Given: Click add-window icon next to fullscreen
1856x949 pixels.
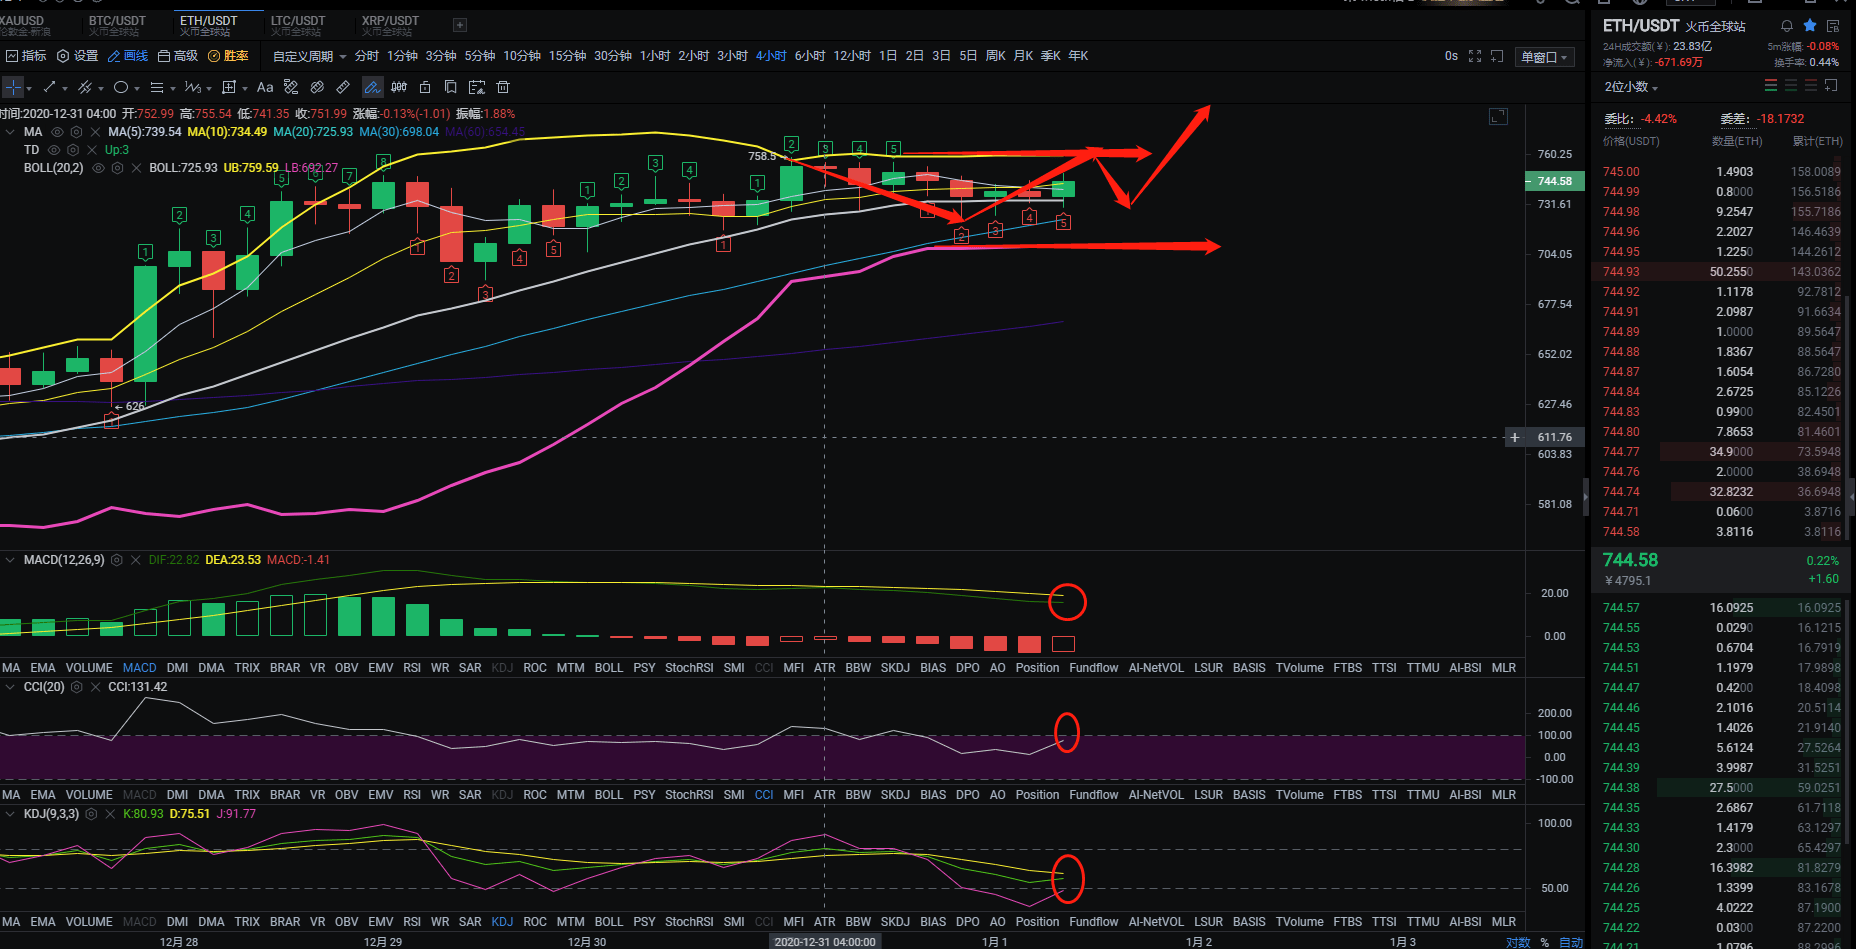Looking at the screenshot, I should [x=1497, y=56].
